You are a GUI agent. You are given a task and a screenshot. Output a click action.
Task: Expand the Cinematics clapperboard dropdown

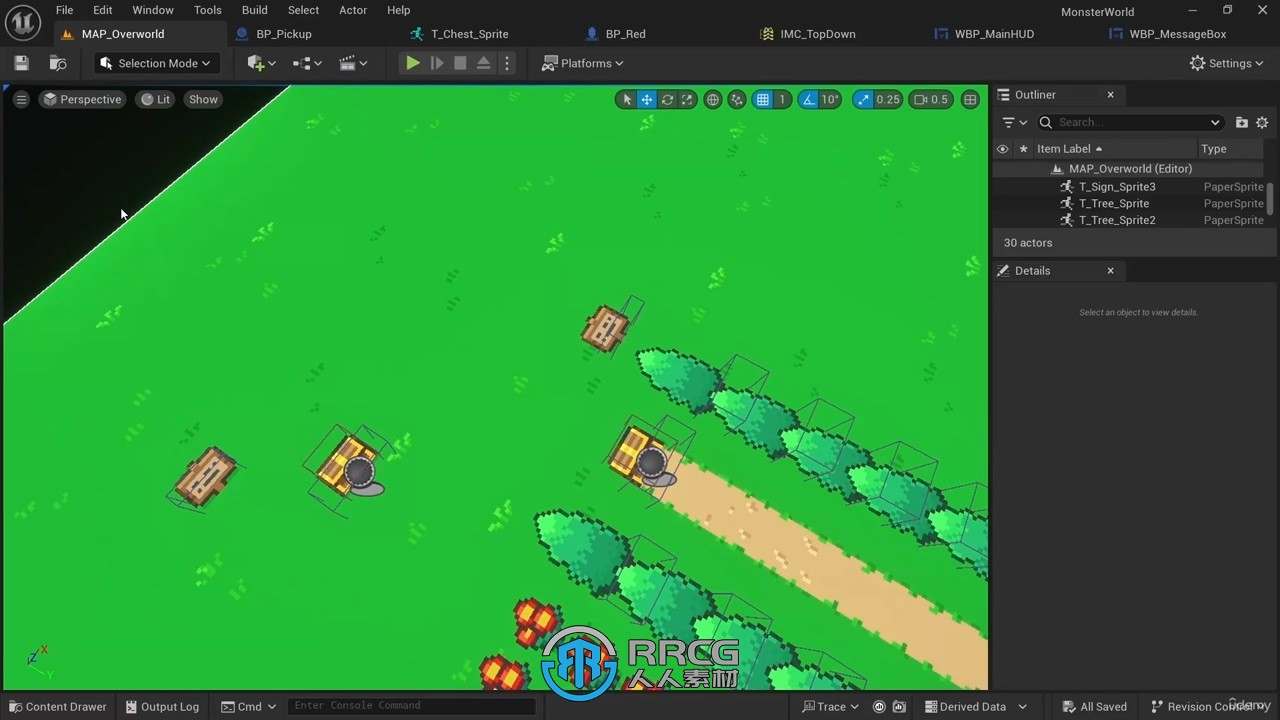pos(353,63)
